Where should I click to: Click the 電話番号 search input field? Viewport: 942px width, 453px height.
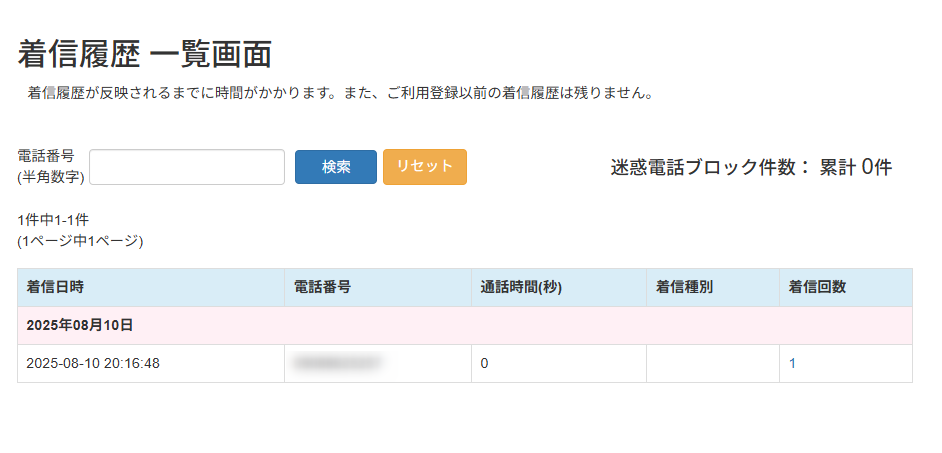coord(187,167)
